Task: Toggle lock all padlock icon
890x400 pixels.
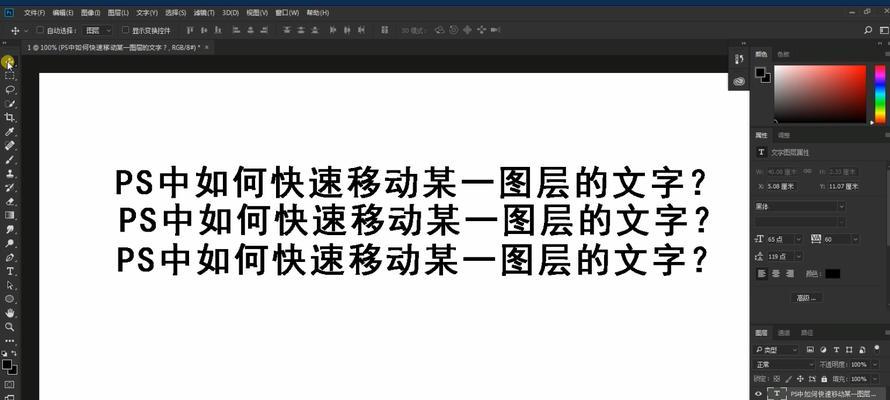Action: point(824,378)
